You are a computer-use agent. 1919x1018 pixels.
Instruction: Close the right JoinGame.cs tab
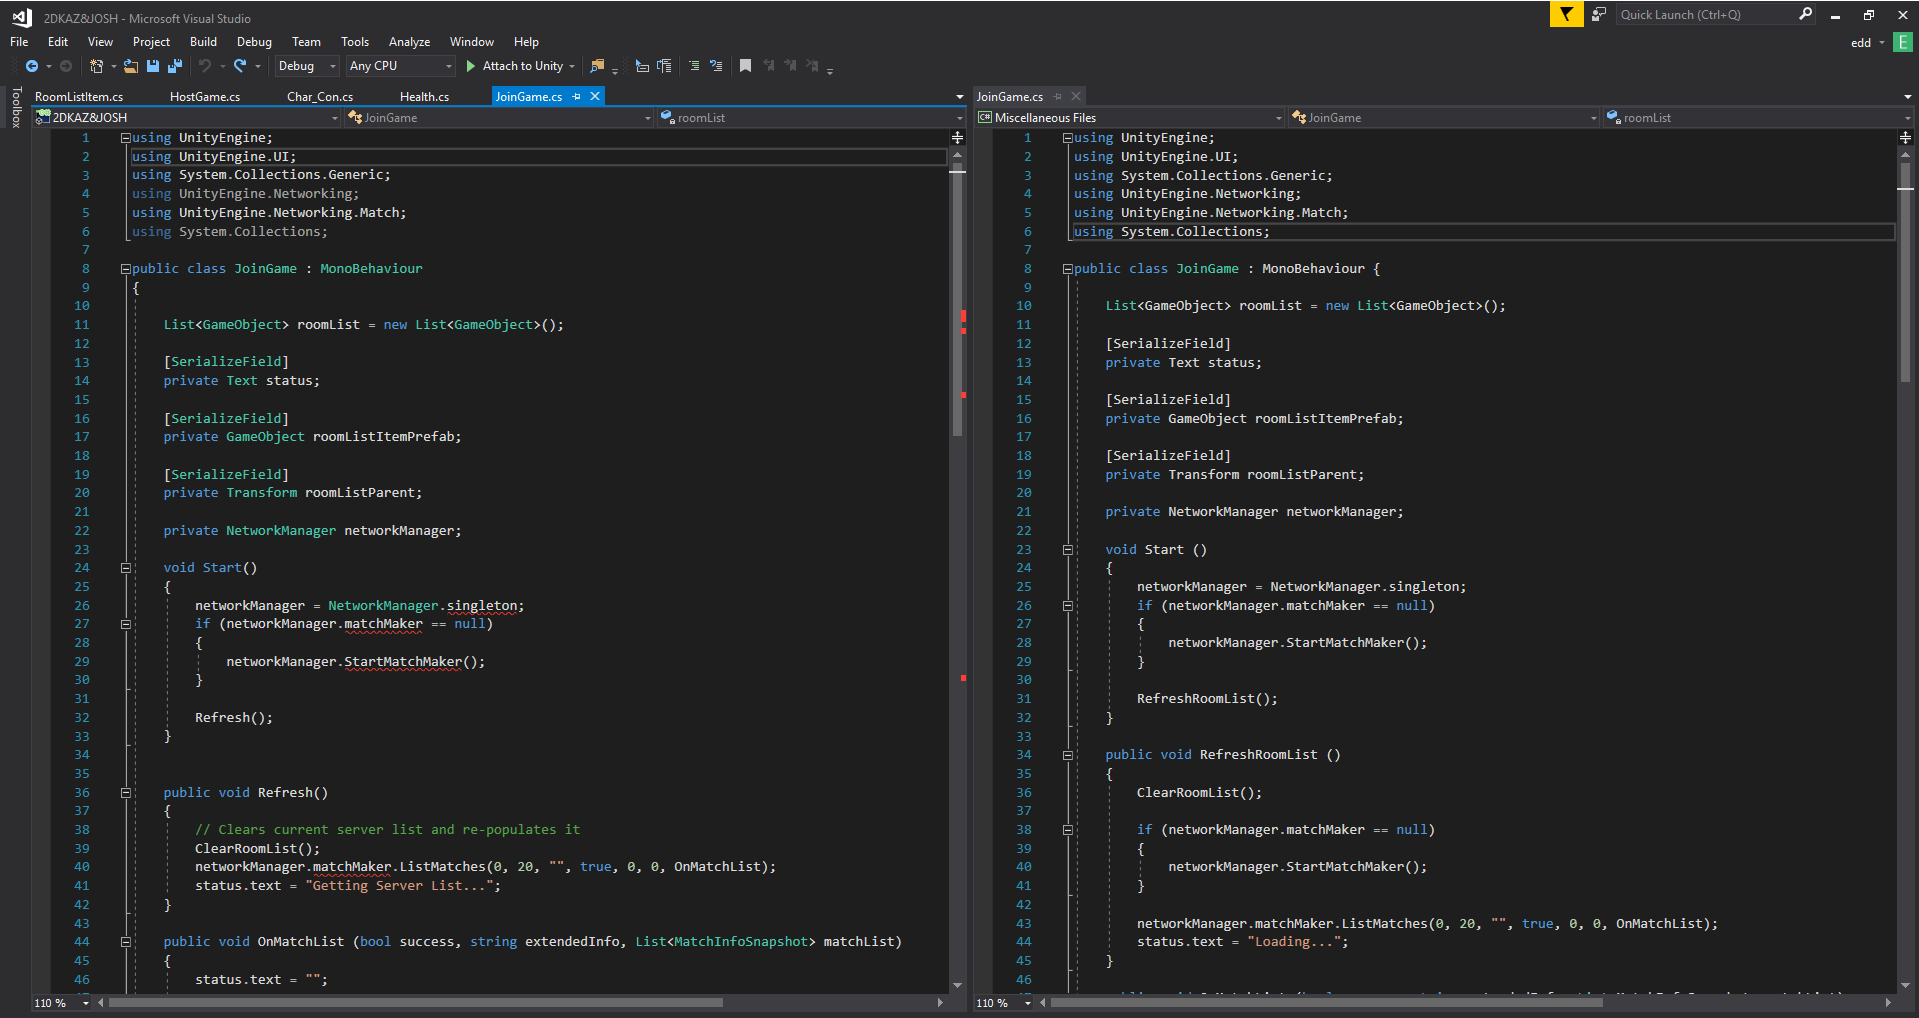point(1076,96)
